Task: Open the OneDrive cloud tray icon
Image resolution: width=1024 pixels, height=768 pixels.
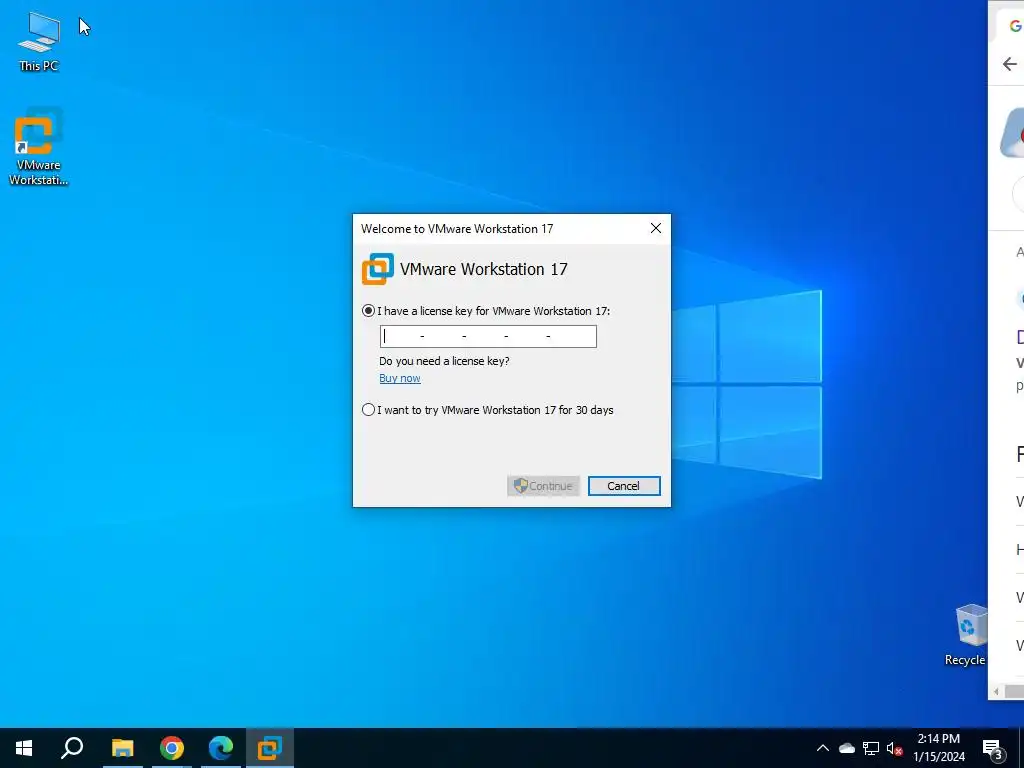Action: click(847, 748)
